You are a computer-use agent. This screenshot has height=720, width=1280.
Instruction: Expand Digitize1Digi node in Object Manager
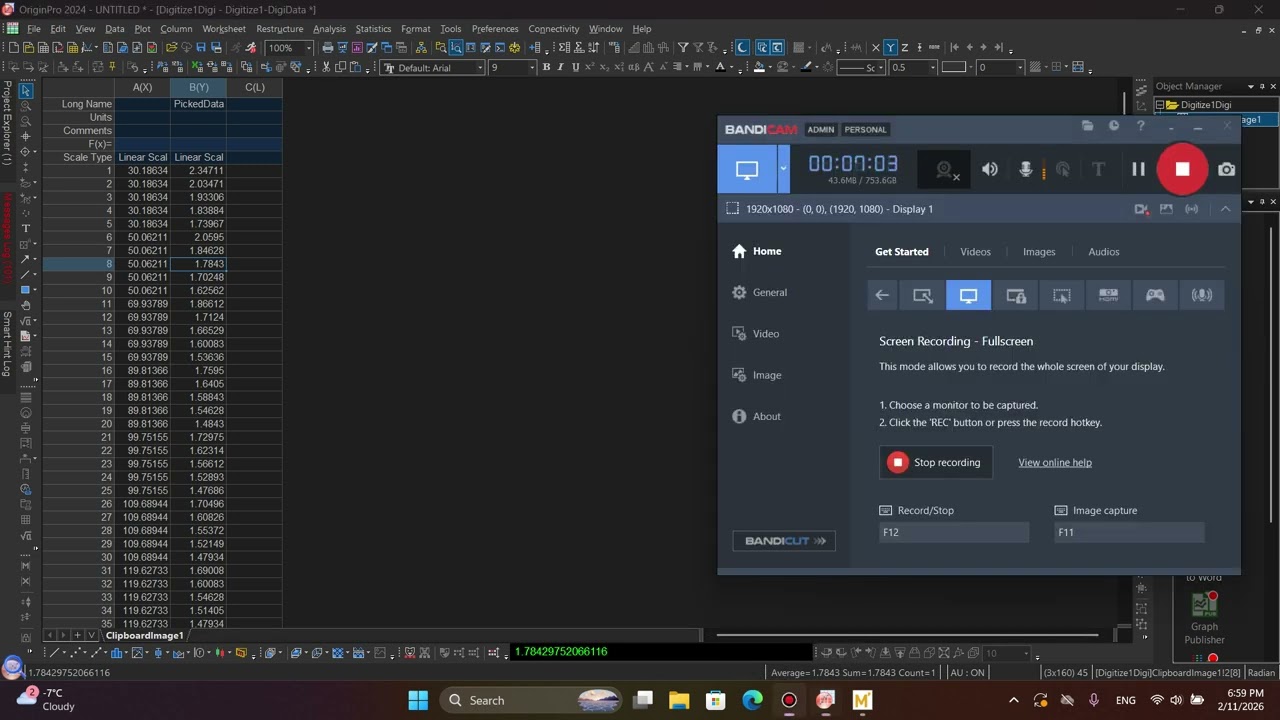tap(1160, 105)
